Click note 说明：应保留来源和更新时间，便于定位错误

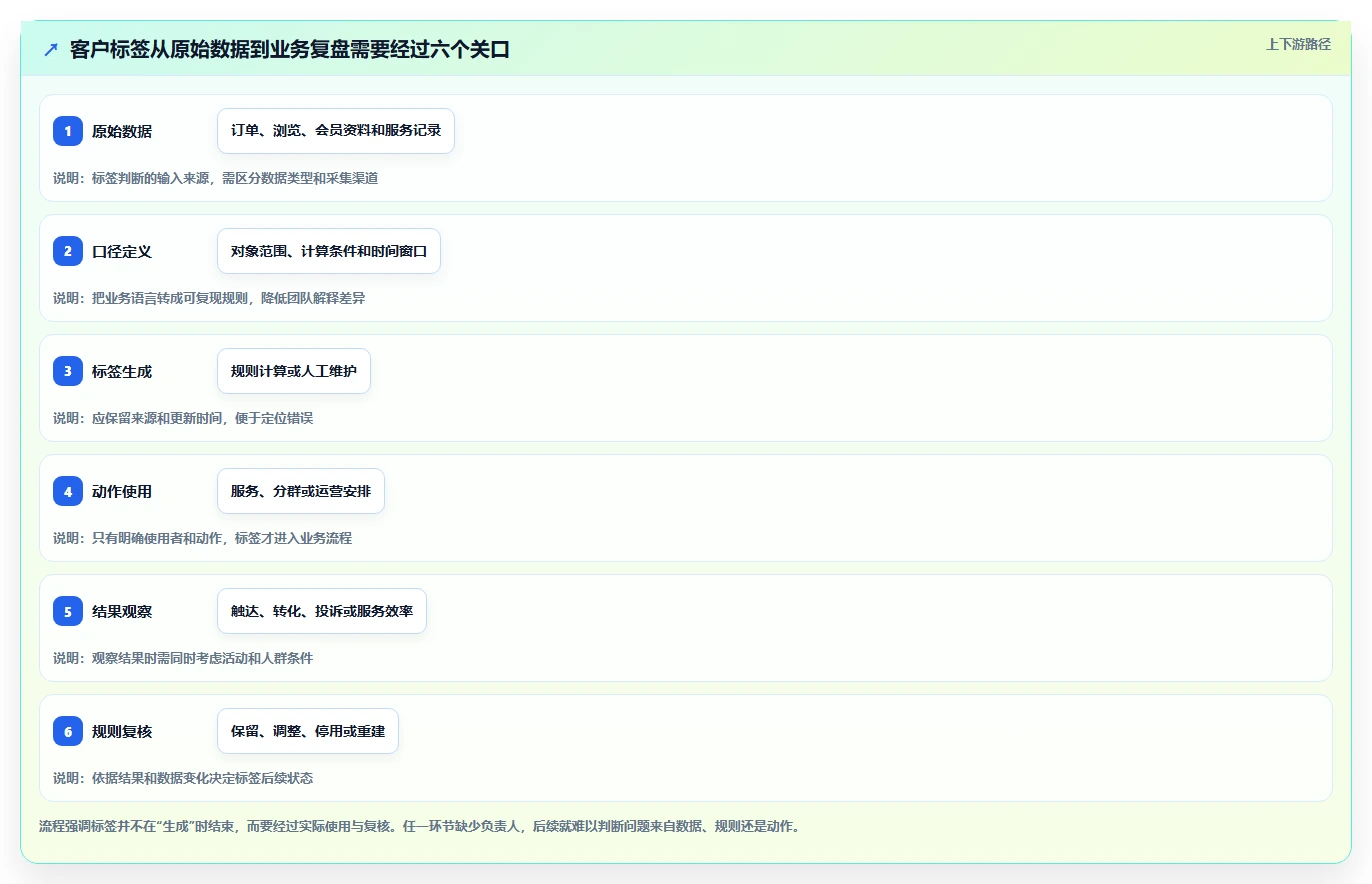183,418
